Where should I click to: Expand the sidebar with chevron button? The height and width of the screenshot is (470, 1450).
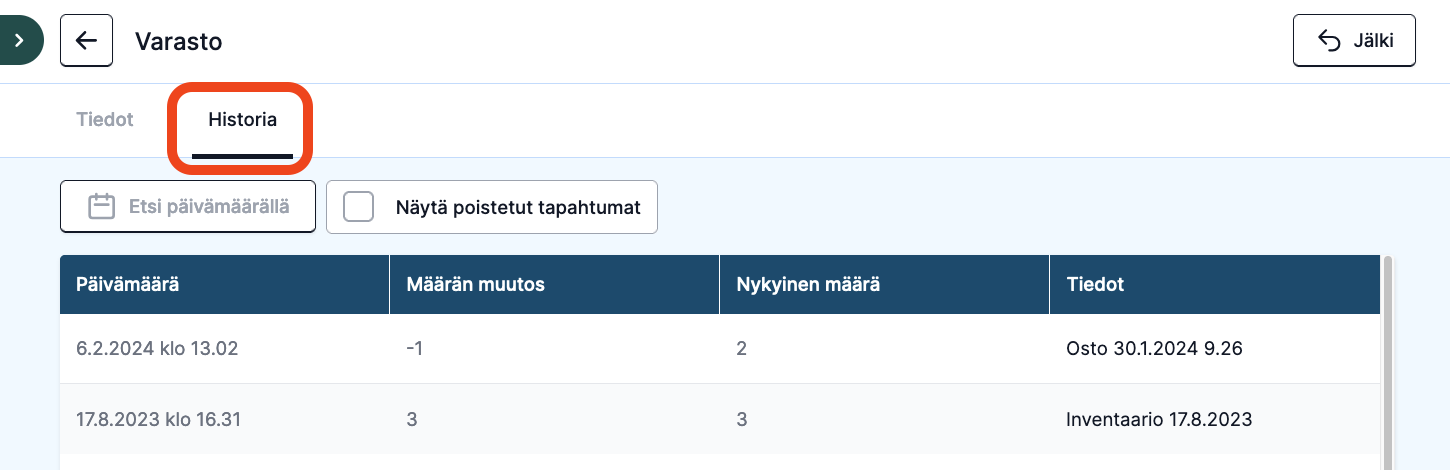pyautogui.click(x=19, y=41)
